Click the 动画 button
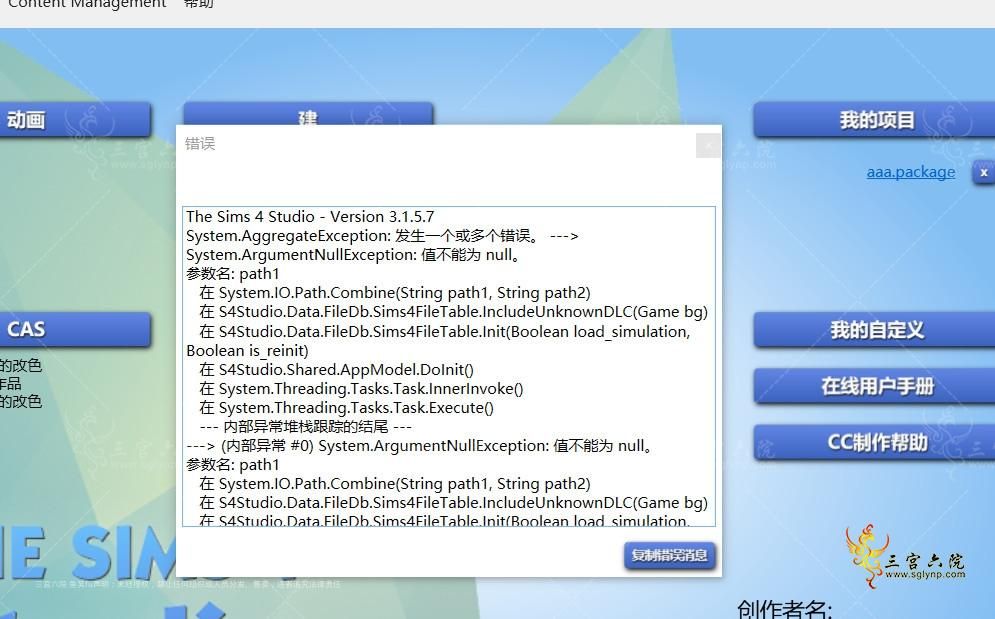Image resolution: width=995 pixels, height=619 pixels. click(75, 120)
